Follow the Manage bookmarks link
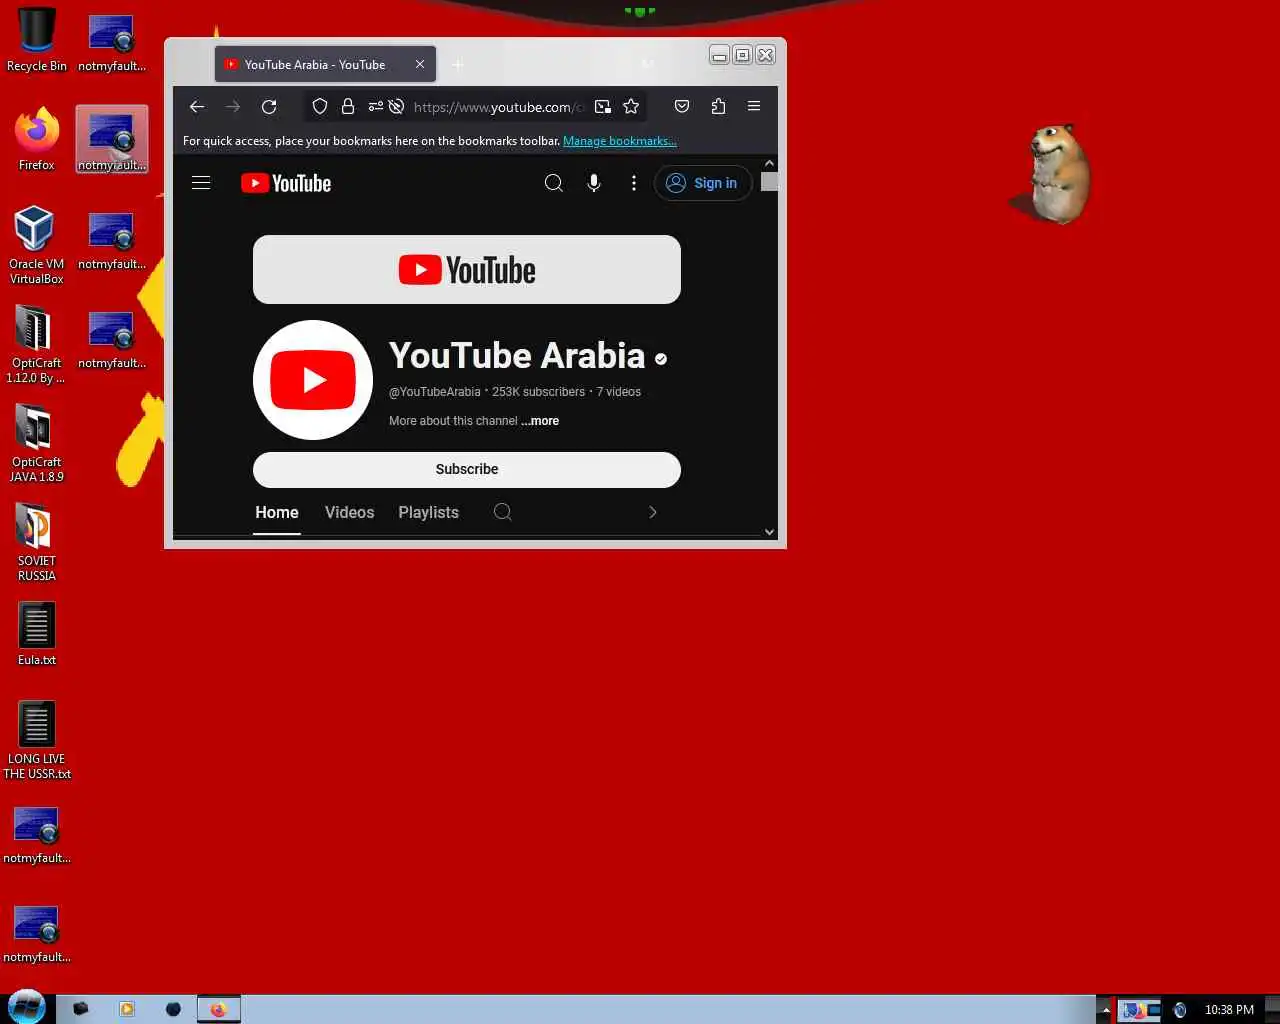 620,141
